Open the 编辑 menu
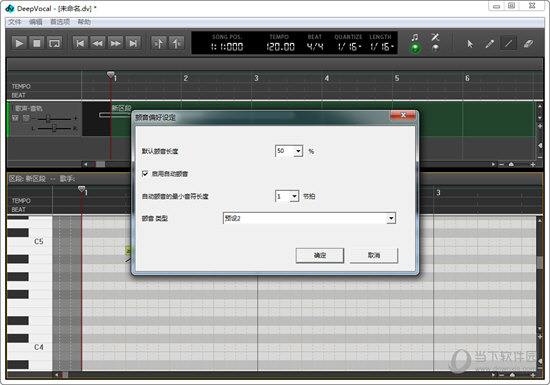Screen dimensions: 550x385 click(x=35, y=22)
